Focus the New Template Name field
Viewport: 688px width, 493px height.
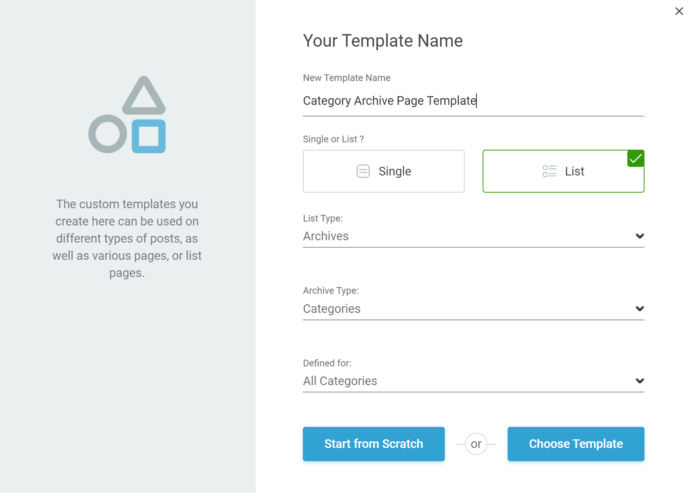(473, 101)
